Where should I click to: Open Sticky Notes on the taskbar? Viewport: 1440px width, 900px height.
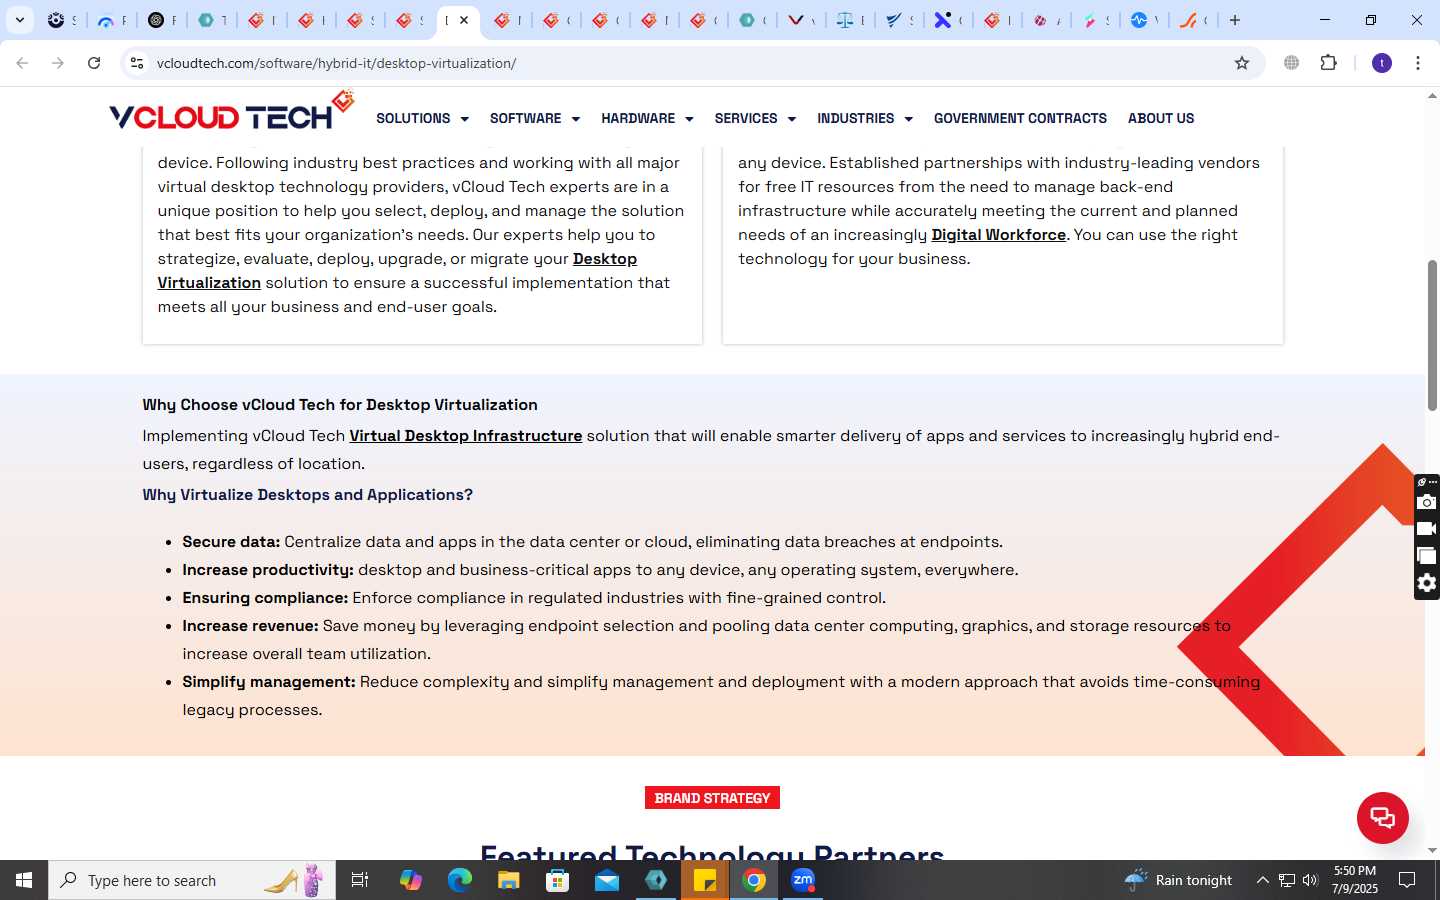(705, 880)
